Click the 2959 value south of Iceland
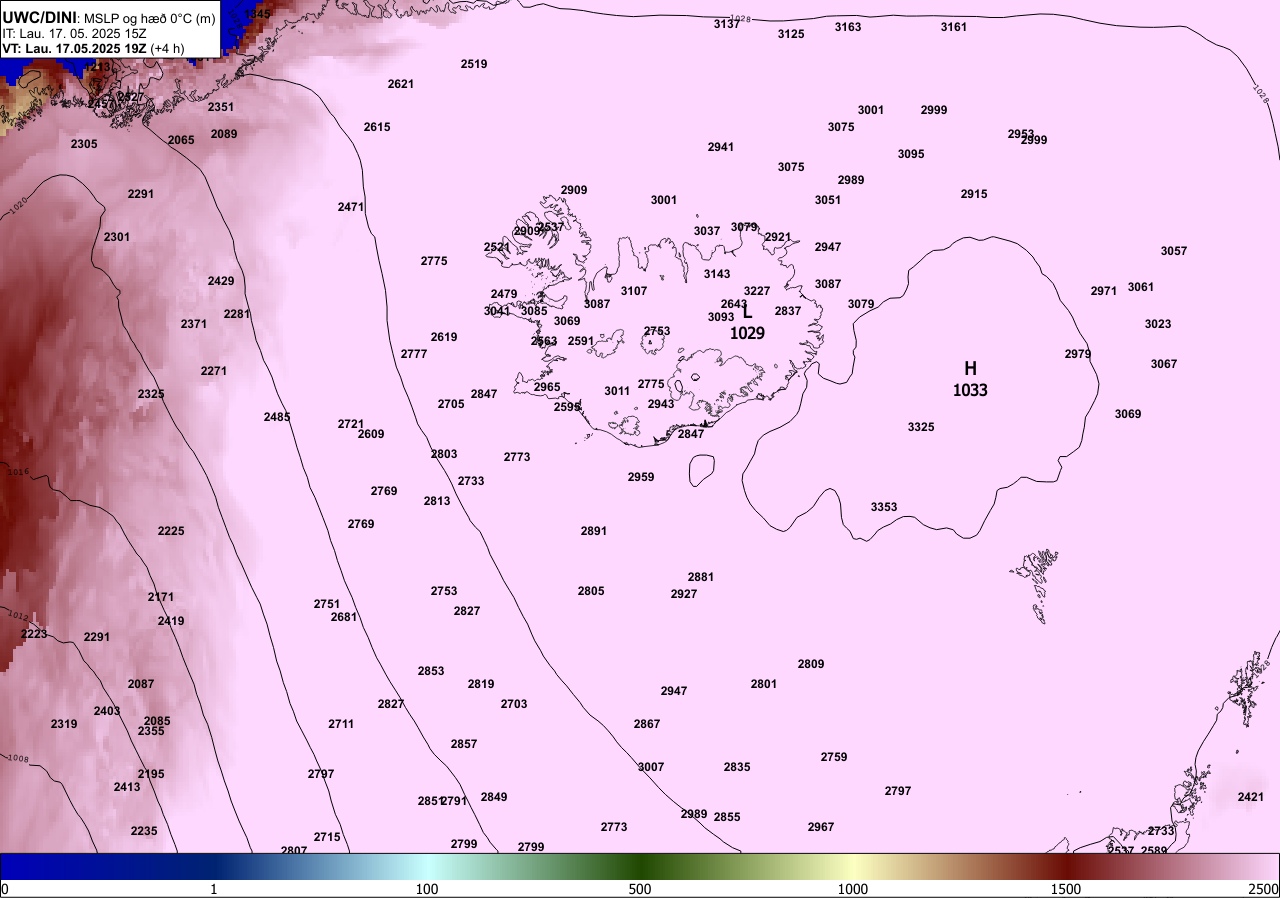Image resolution: width=1280 pixels, height=898 pixels. click(641, 477)
